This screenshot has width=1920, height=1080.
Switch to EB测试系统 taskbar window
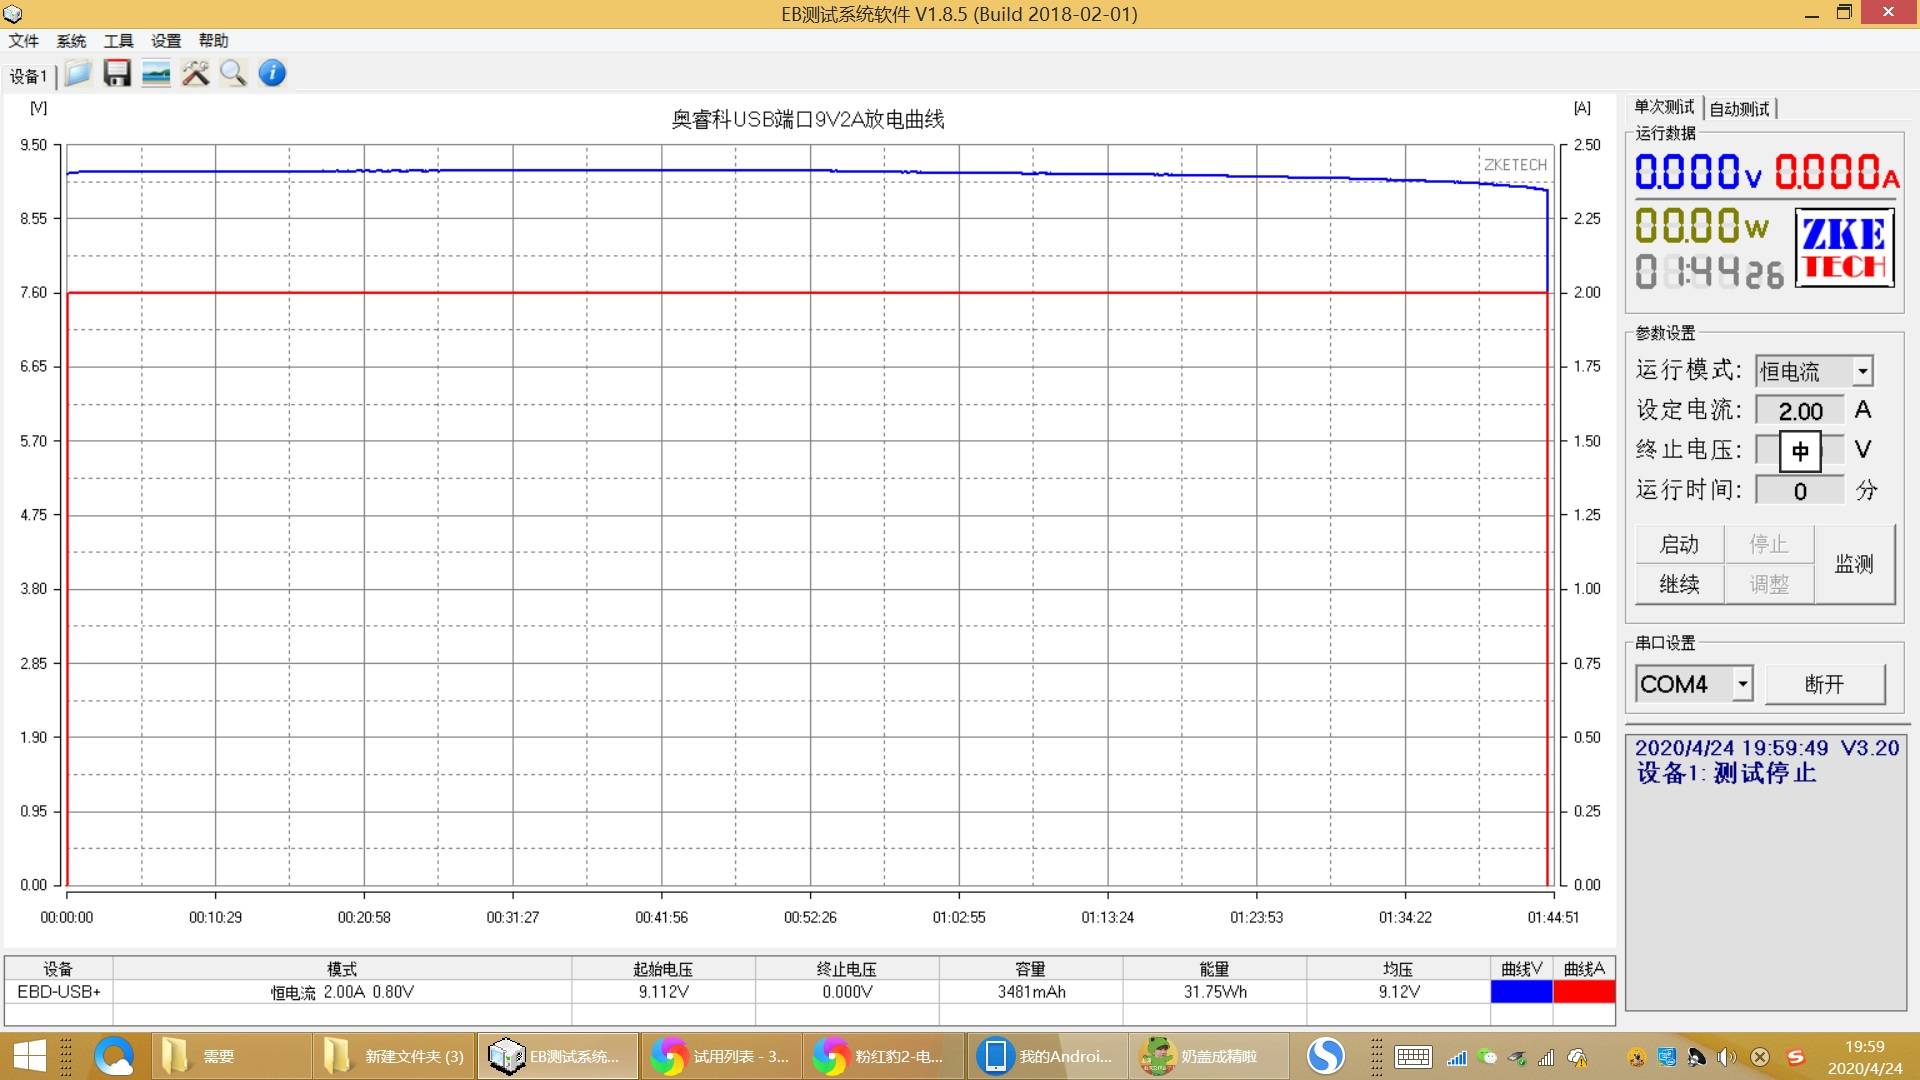click(x=557, y=1056)
